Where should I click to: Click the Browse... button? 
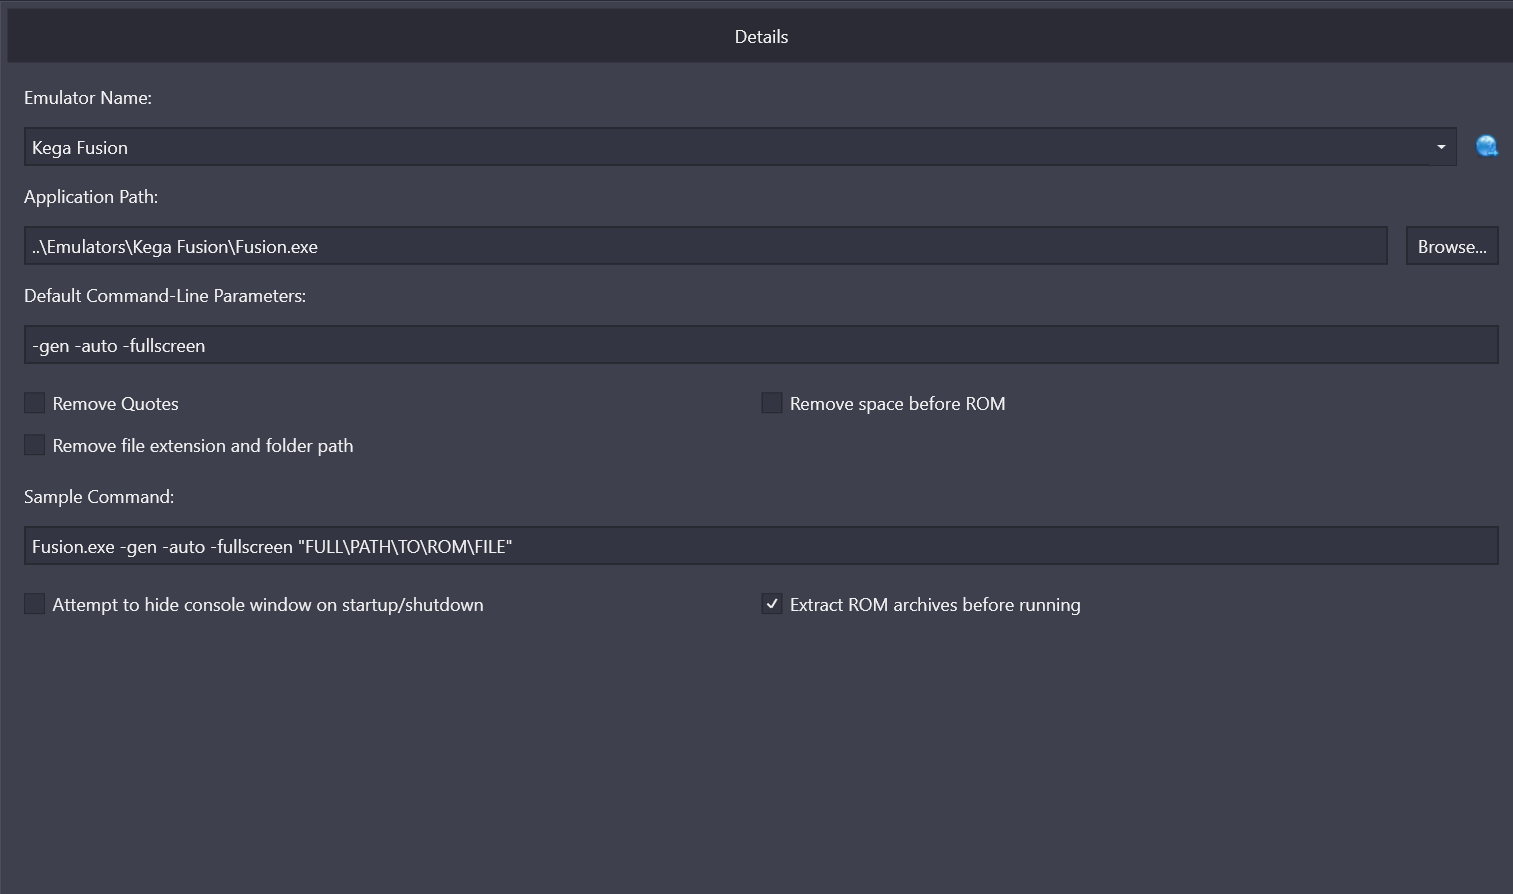click(1452, 246)
